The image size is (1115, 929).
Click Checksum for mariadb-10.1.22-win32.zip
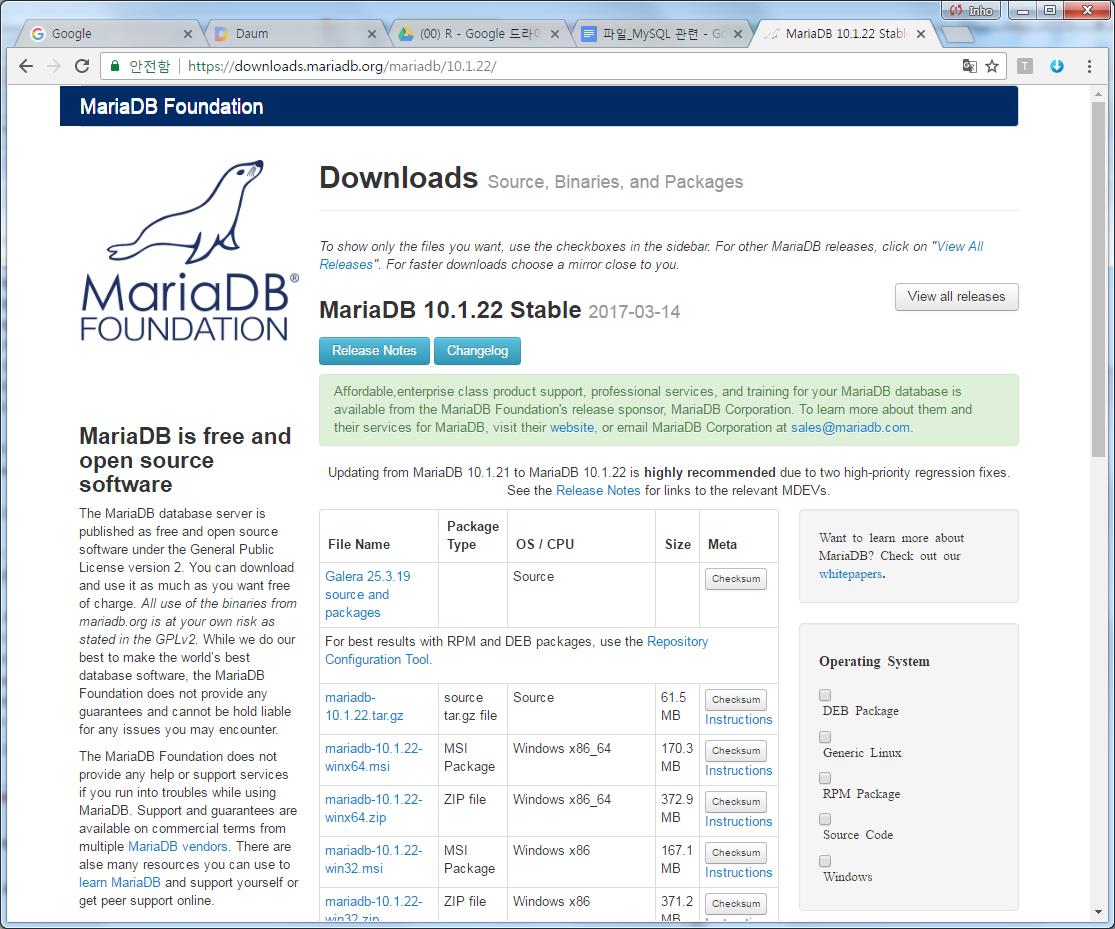pos(736,904)
